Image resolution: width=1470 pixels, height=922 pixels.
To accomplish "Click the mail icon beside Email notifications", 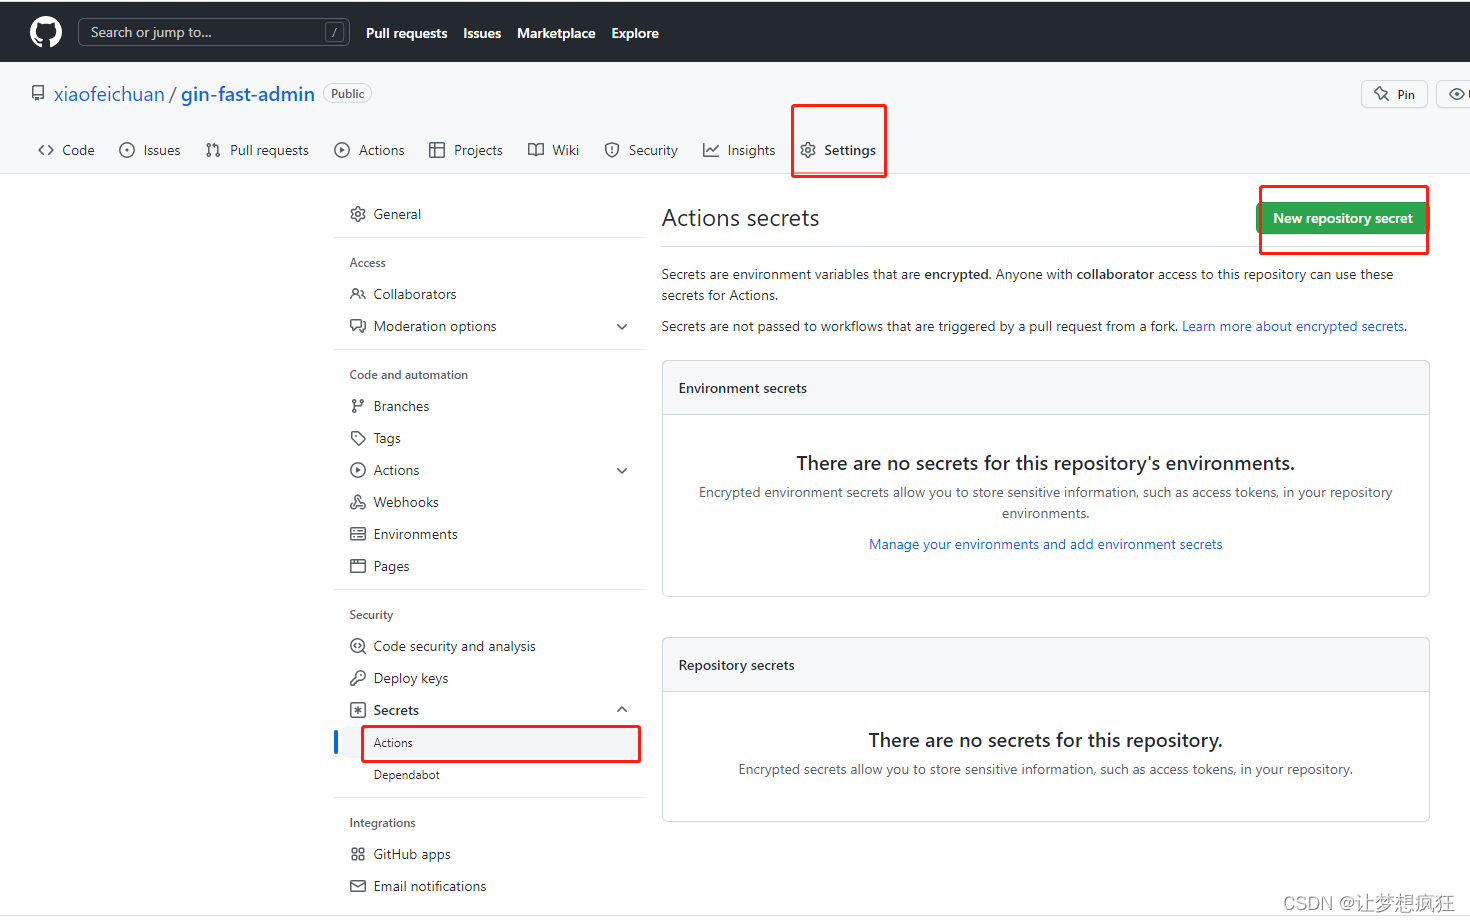I will coord(358,886).
